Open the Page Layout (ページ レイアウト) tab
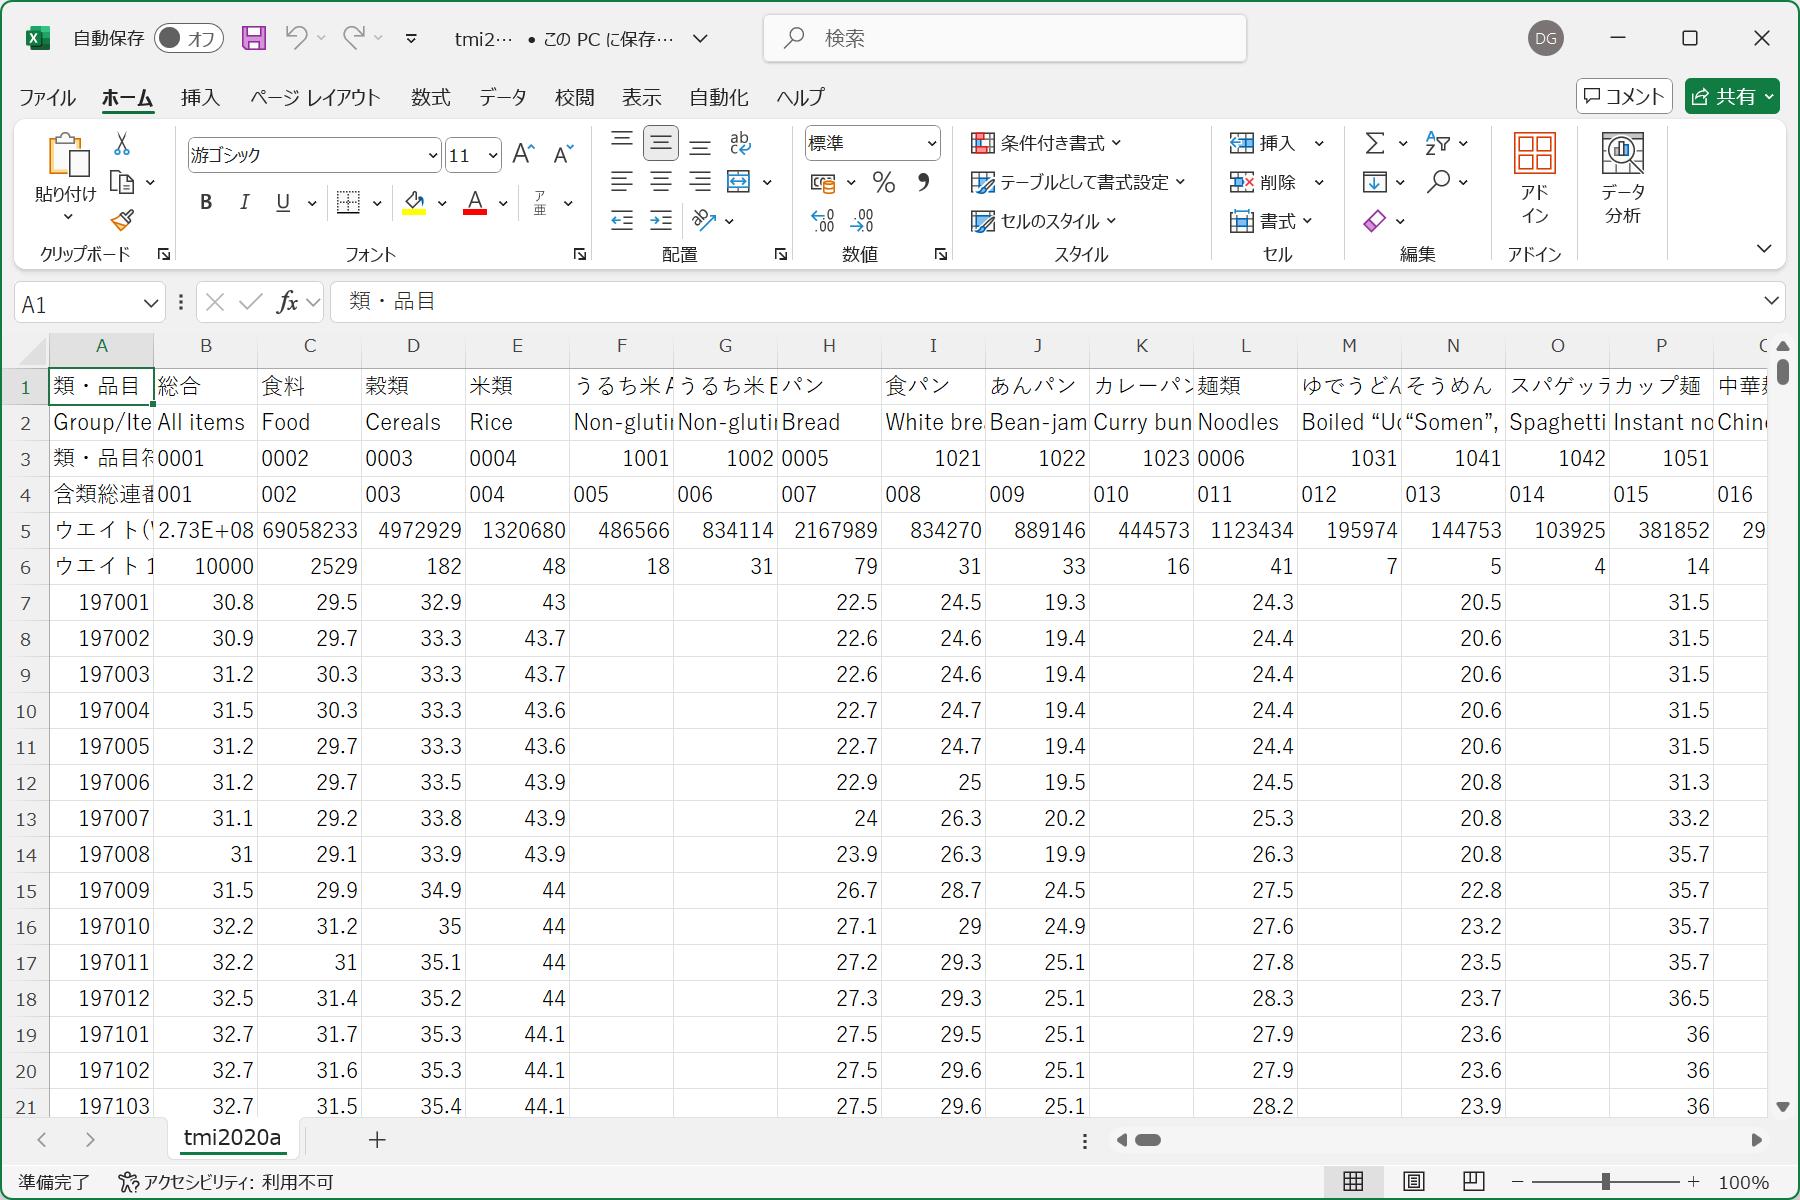 (x=315, y=97)
